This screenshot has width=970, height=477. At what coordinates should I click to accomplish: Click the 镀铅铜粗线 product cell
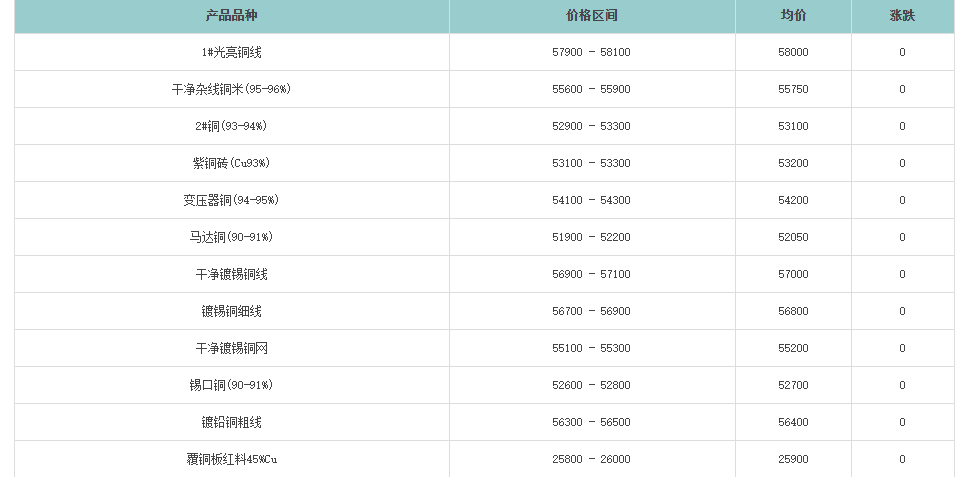[x=231, y=422]
